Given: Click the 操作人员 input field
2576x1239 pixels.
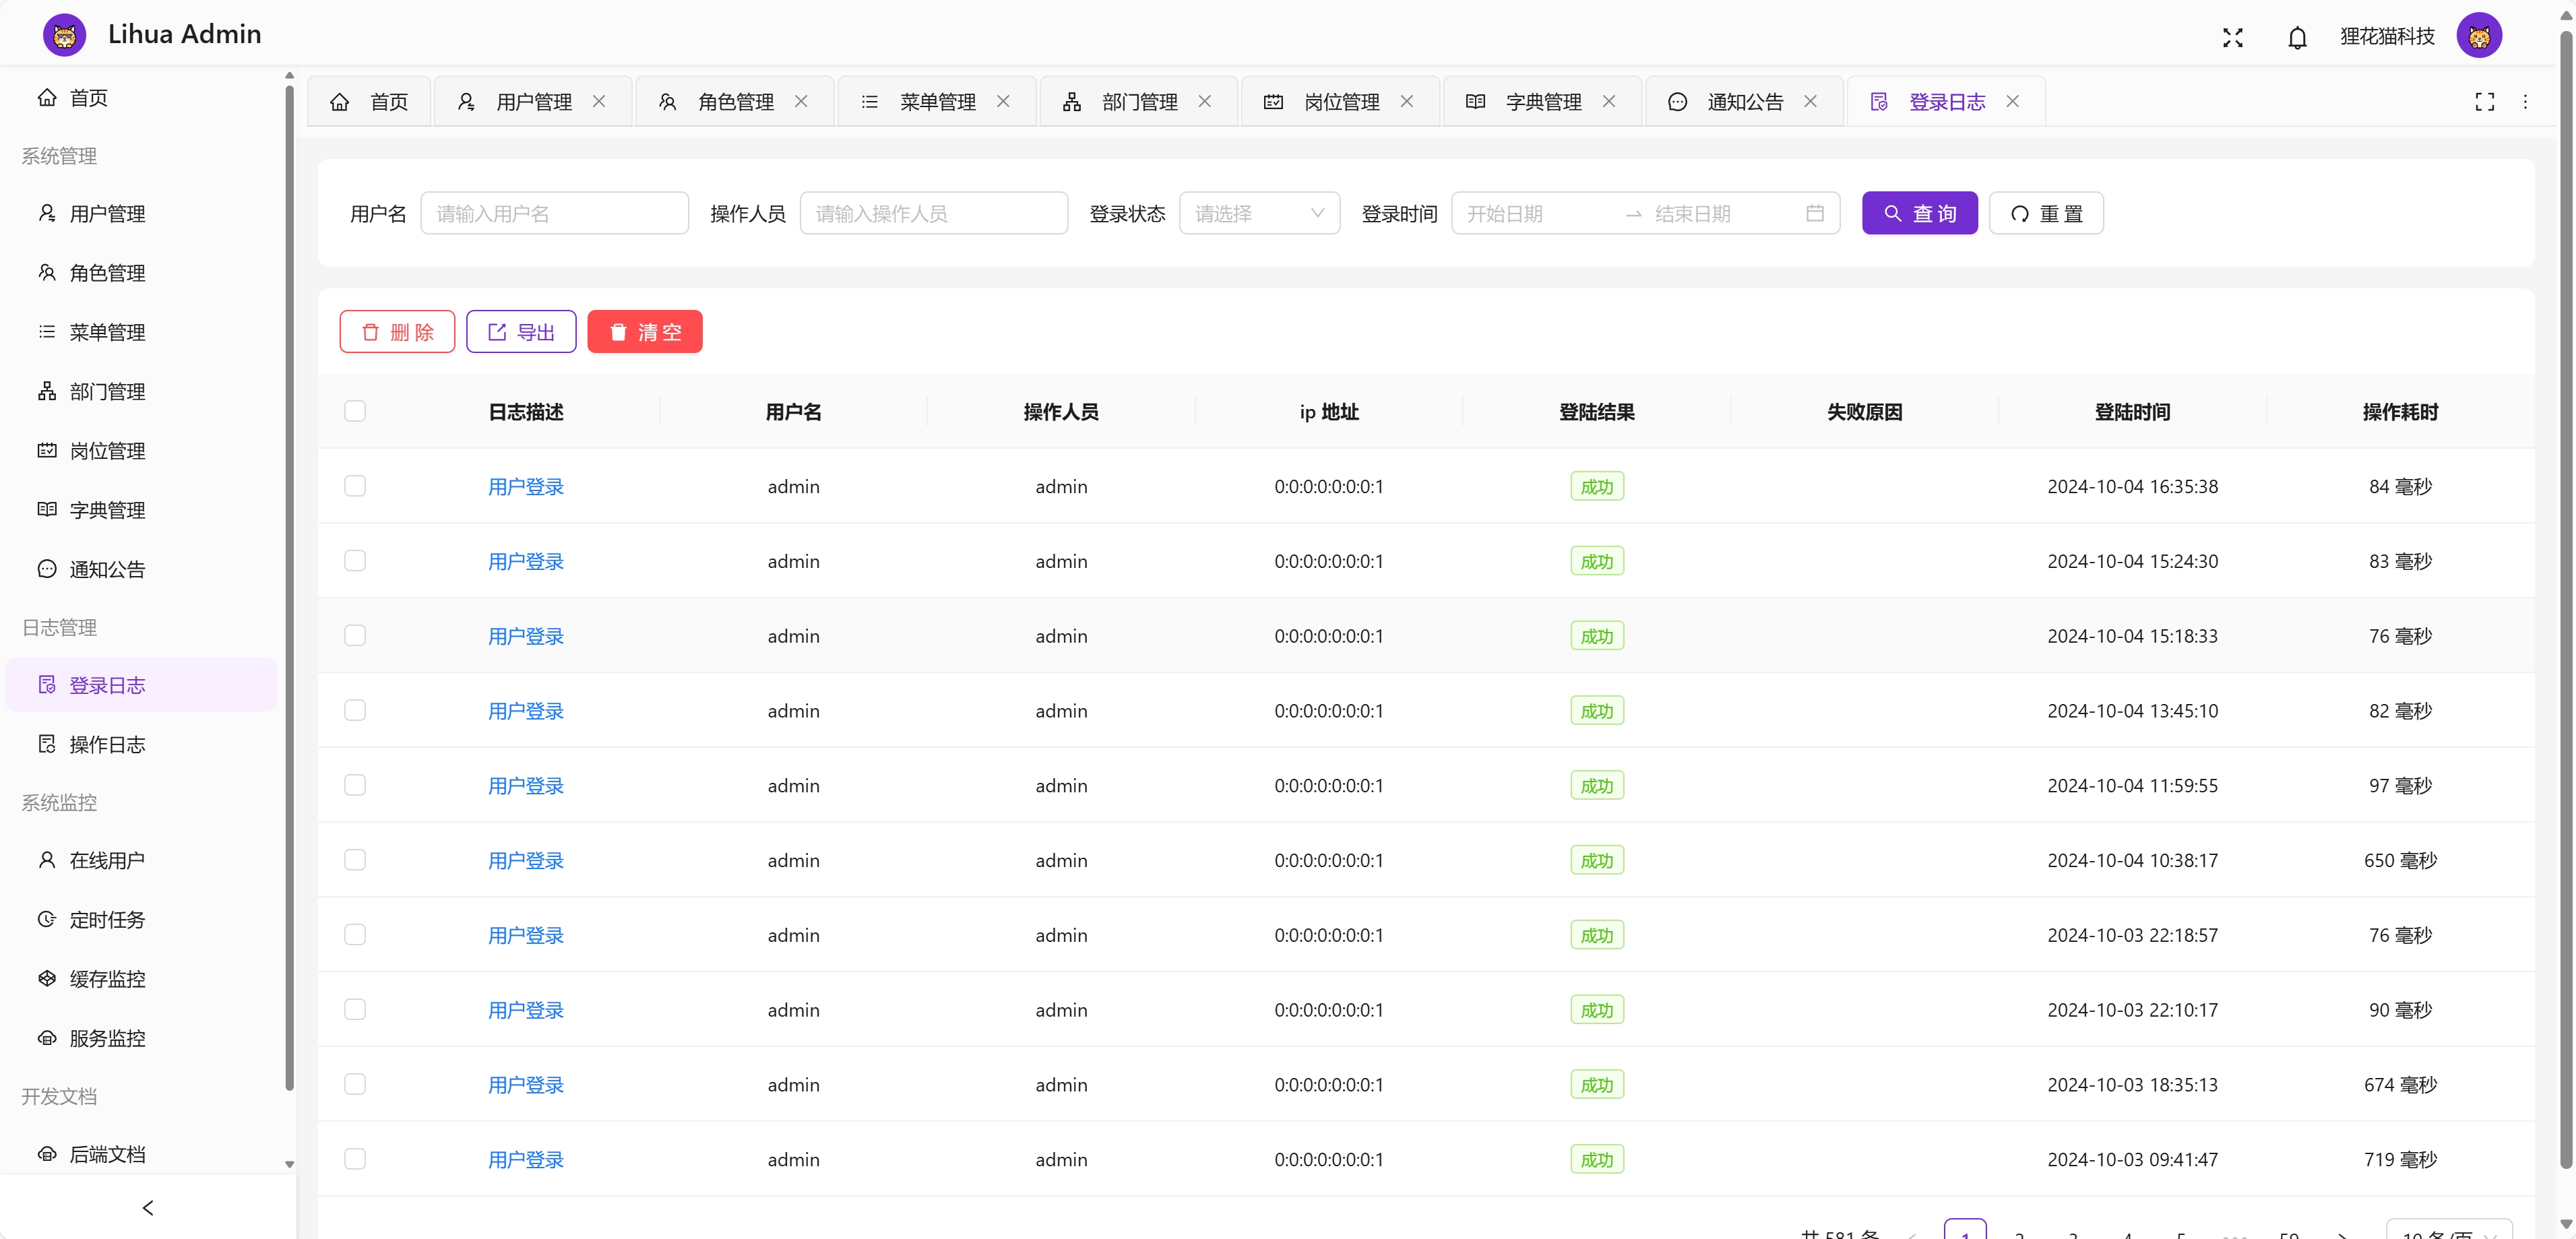Looking at the screenshot, I should [933, 213].
